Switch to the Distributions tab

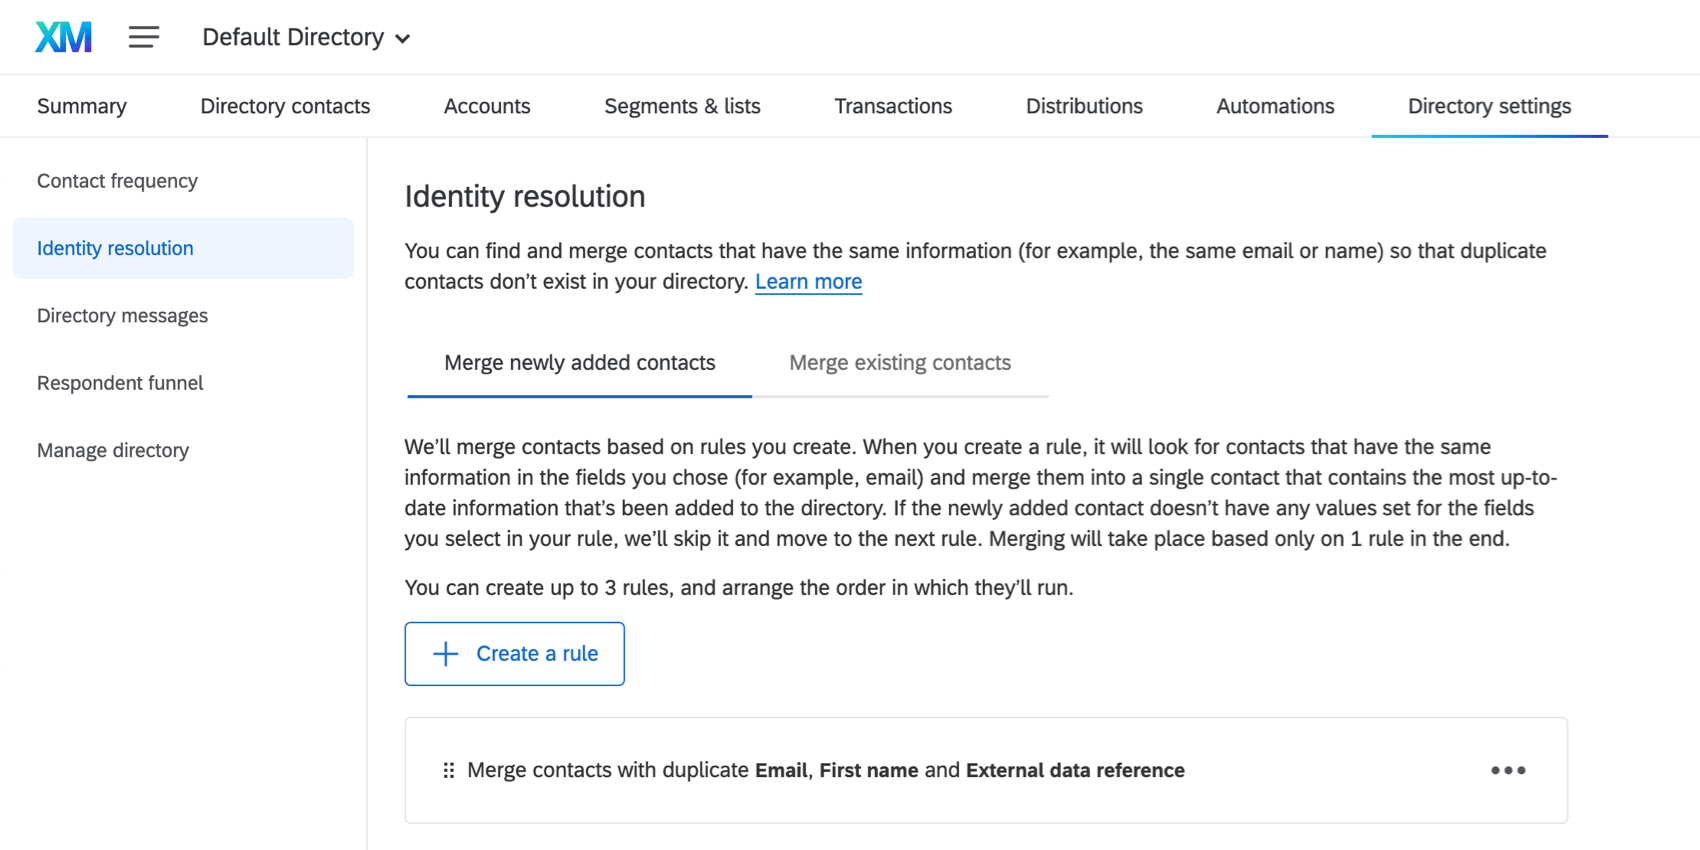click(x=1084, y=106)
